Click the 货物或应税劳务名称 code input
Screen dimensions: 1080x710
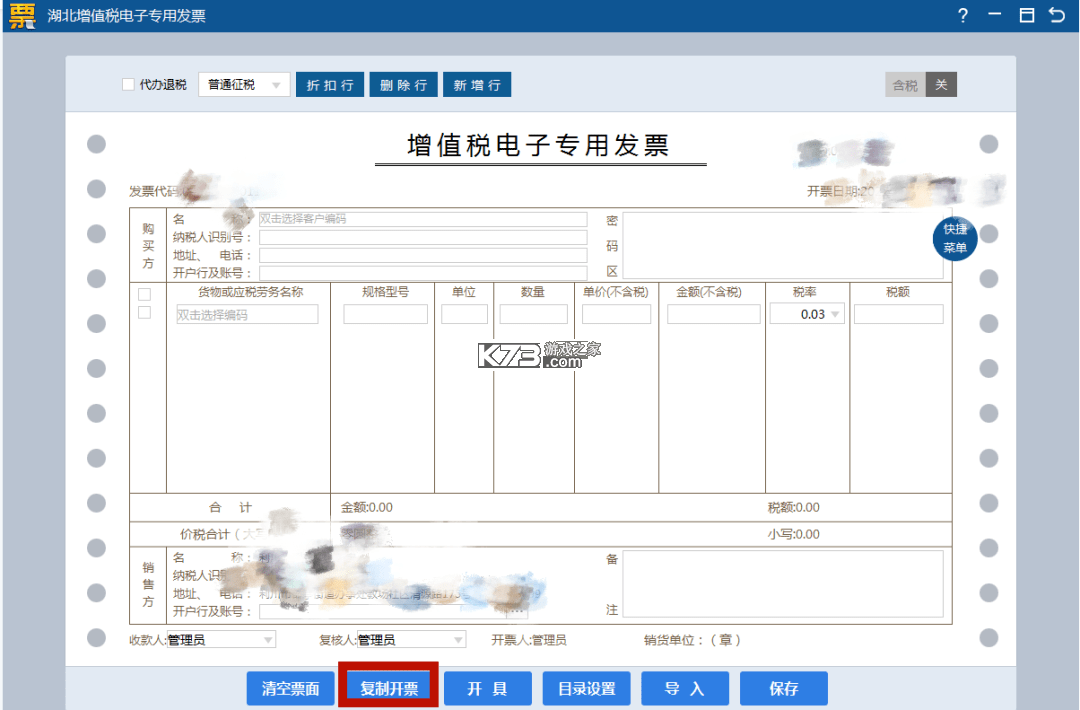[247, 314]
